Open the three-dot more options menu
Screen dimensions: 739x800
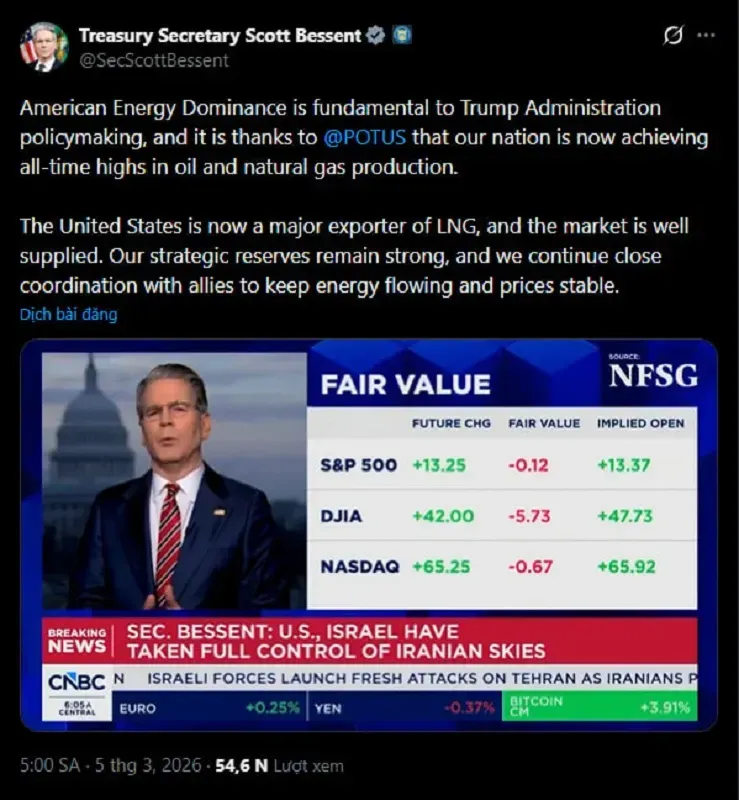(706, 35)
